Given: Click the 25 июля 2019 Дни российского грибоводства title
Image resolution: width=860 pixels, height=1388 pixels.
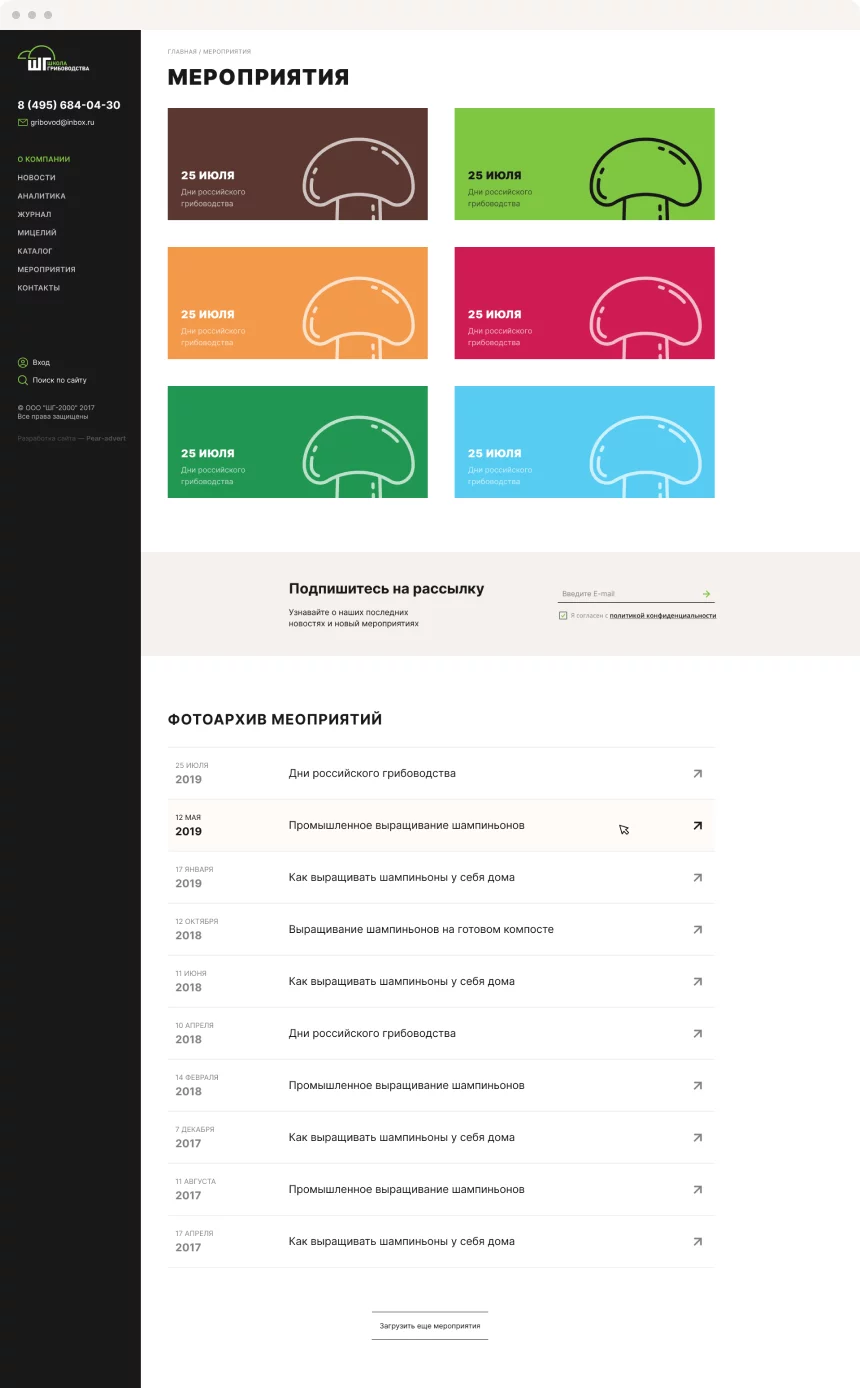Looking at the screenshot, I should (372, 773).
